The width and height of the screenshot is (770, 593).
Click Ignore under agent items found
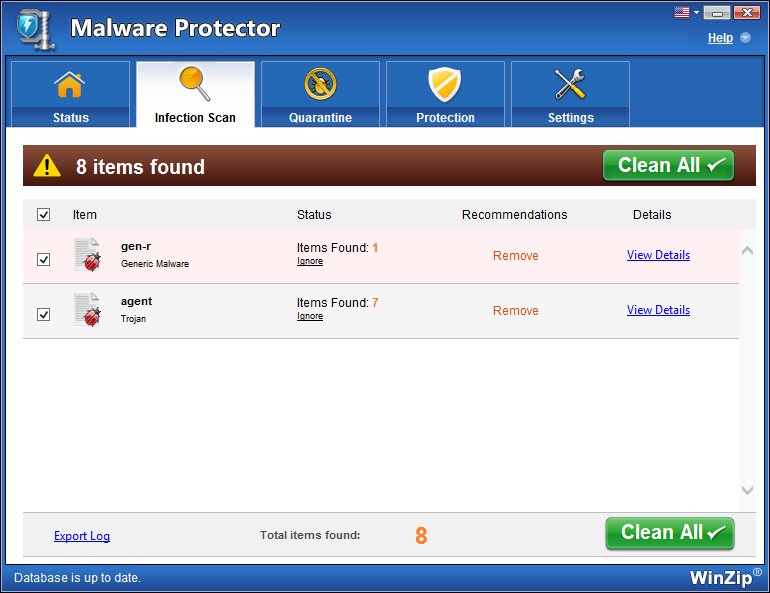coord(310,316)
